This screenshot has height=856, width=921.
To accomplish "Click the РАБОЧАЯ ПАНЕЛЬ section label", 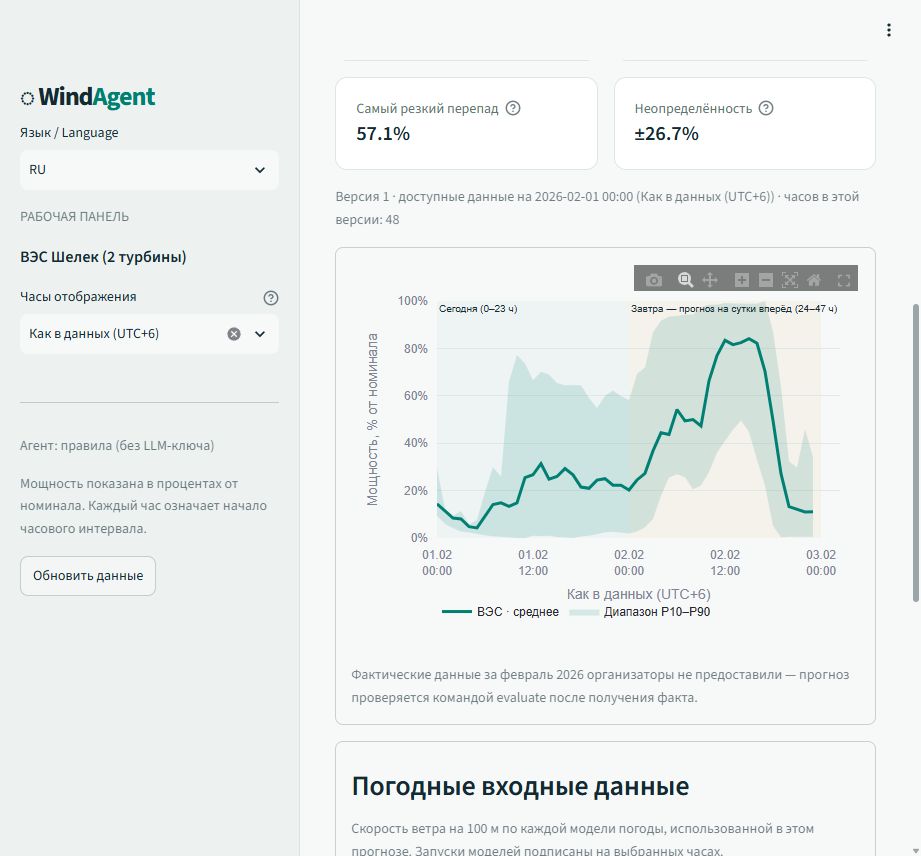I will click(x=75, y=216).
